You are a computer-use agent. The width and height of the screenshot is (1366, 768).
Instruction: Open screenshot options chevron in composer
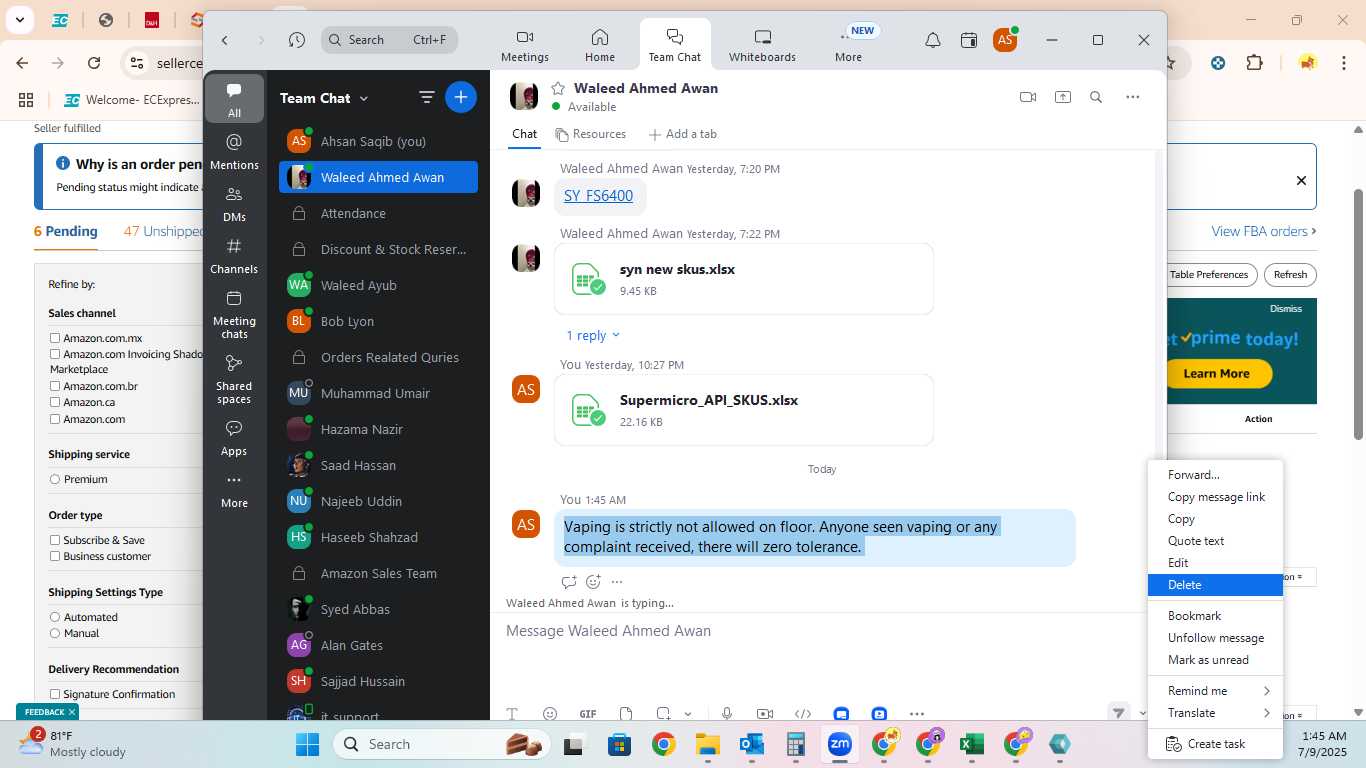[x=688, y=714]
